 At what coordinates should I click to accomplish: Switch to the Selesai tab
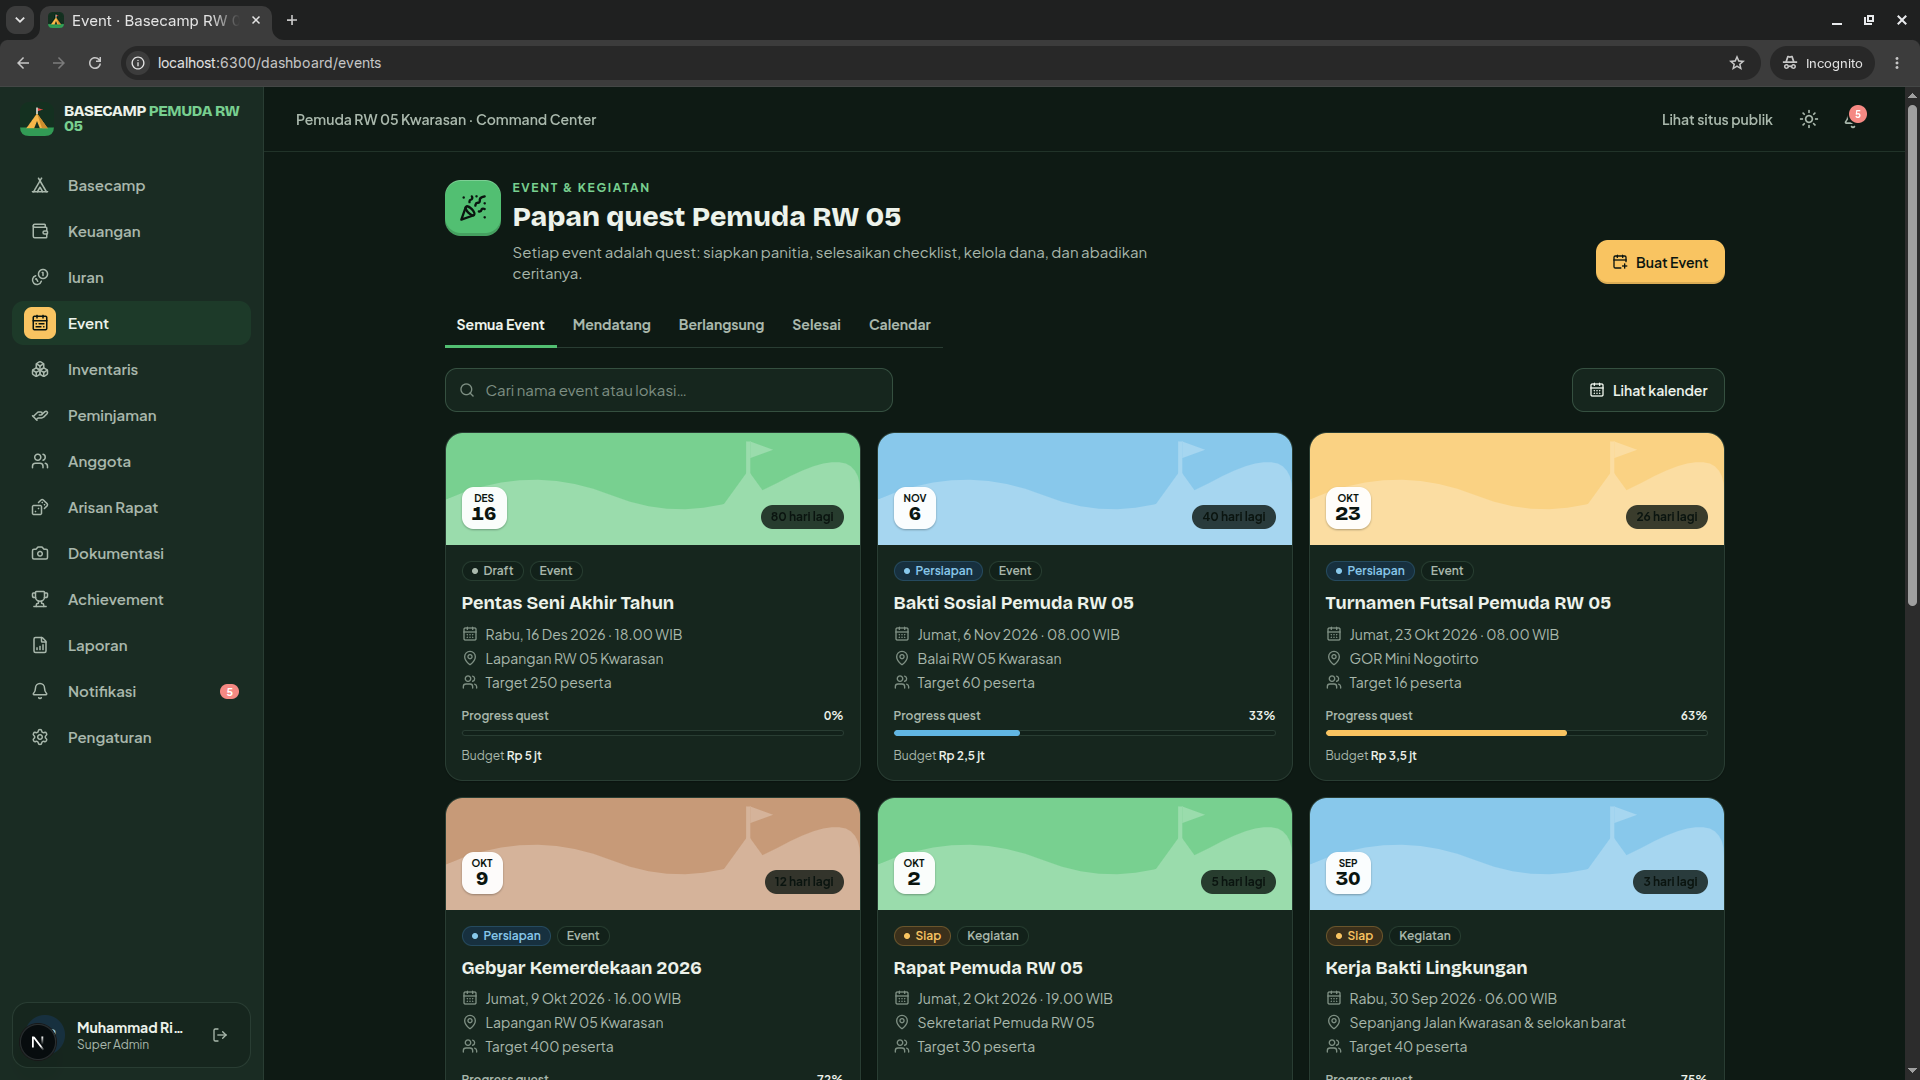[x=816, y=325]
